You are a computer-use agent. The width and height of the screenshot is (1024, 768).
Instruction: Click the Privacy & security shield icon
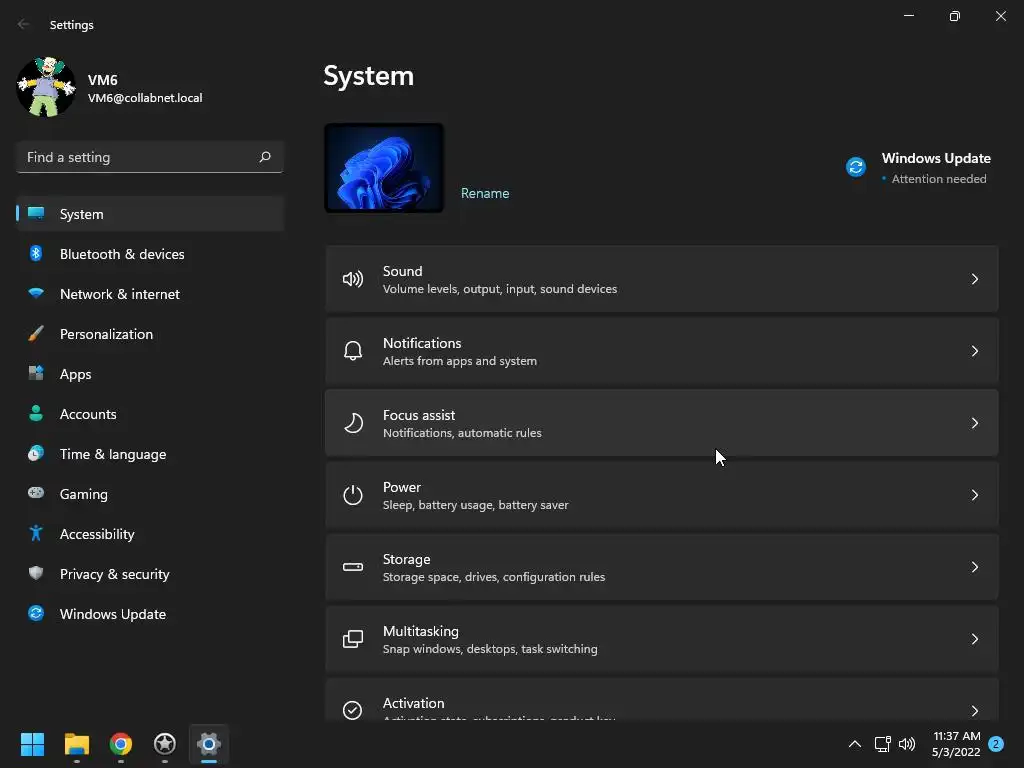point(36,573)
